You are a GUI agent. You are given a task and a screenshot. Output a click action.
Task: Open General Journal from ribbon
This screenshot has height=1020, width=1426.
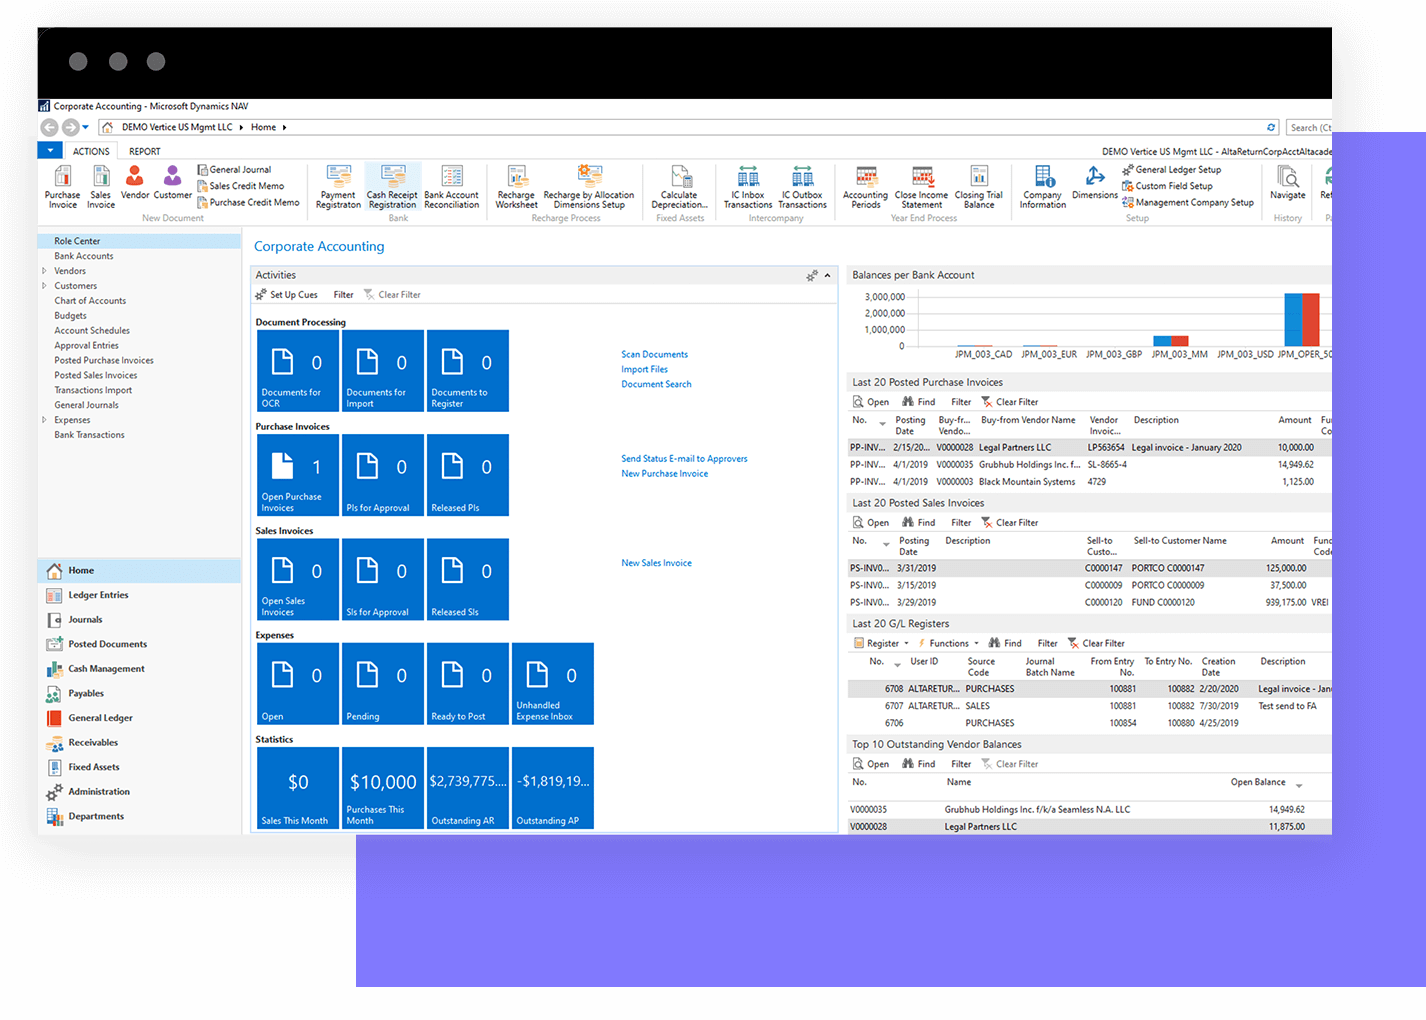(x=234, y=170)
